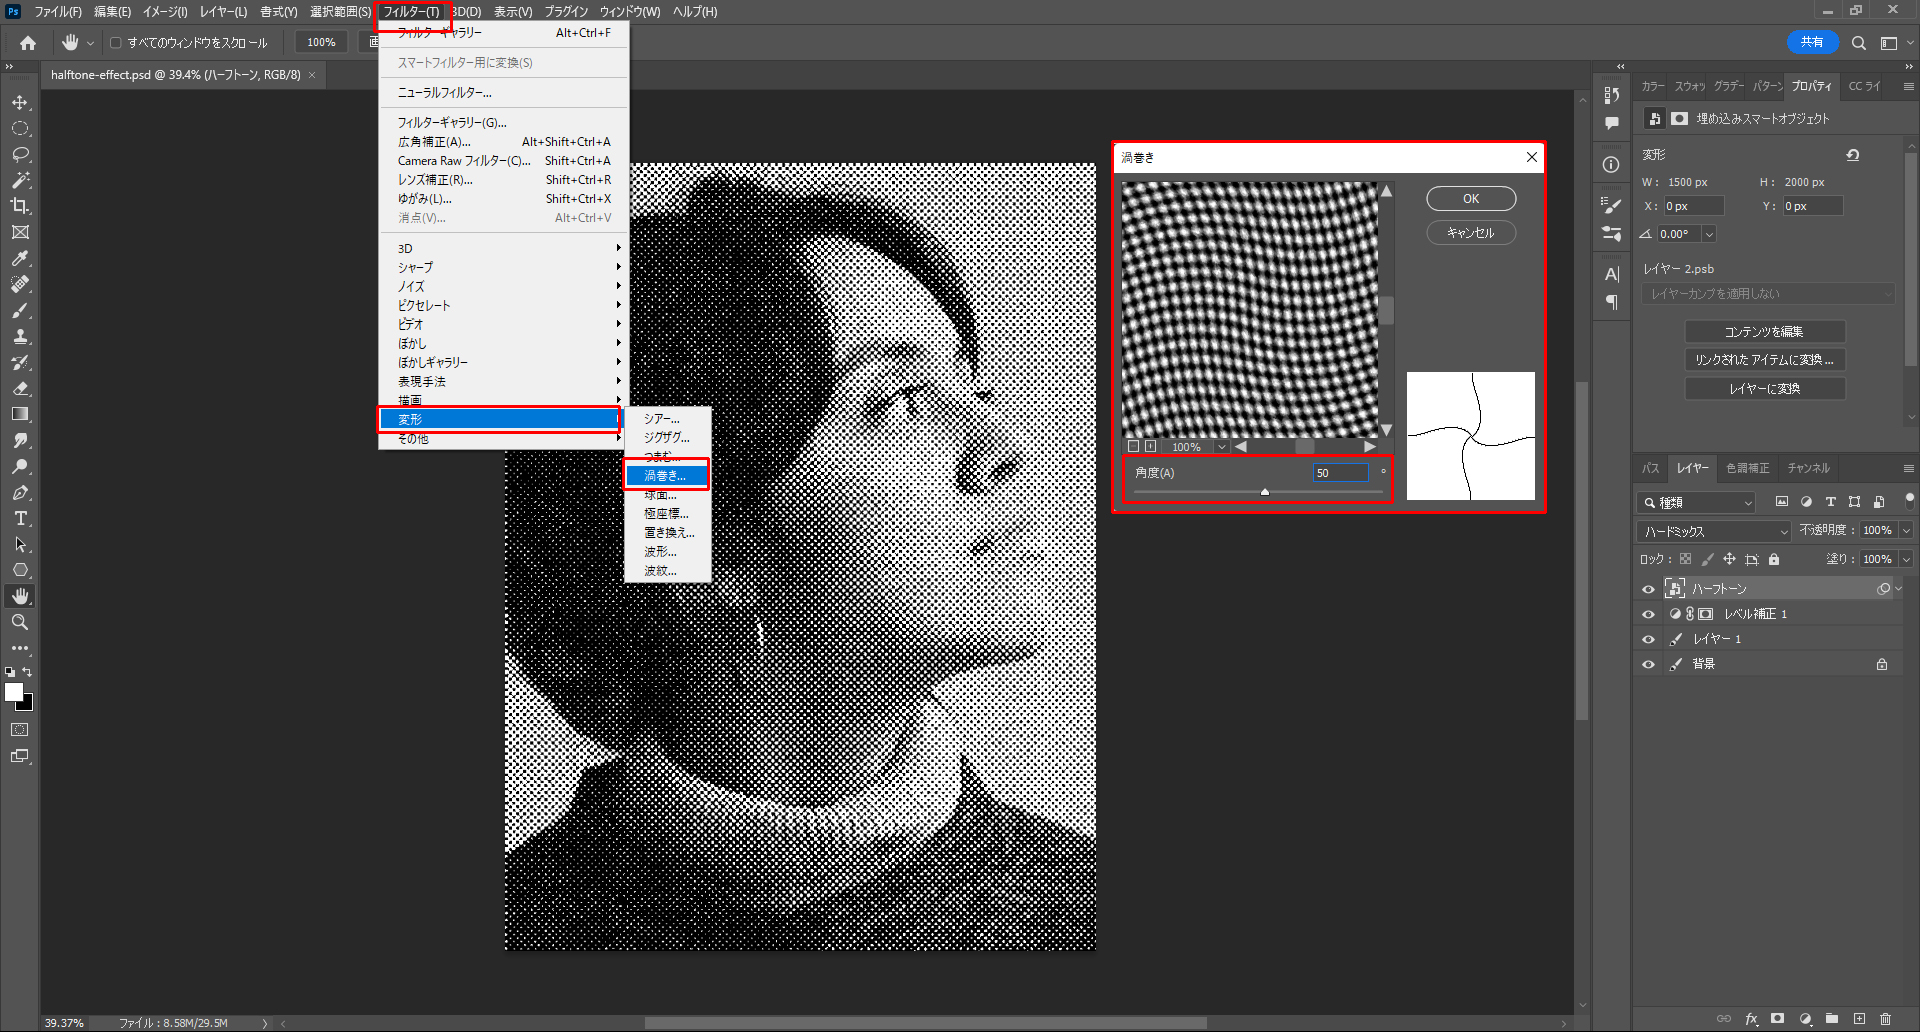Open the ハードミックス blend mode dropdown
The height and width of the screenshot is (1032, 1920).
coord(1715,531)
